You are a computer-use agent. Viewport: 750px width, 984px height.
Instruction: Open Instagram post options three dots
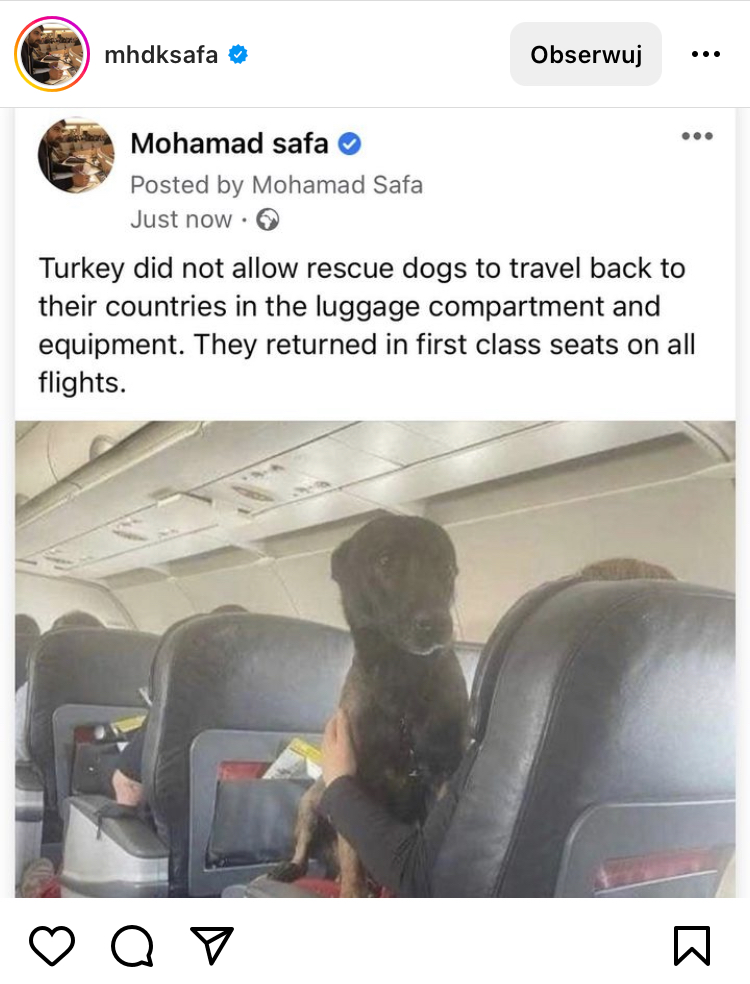pos(706,54)
